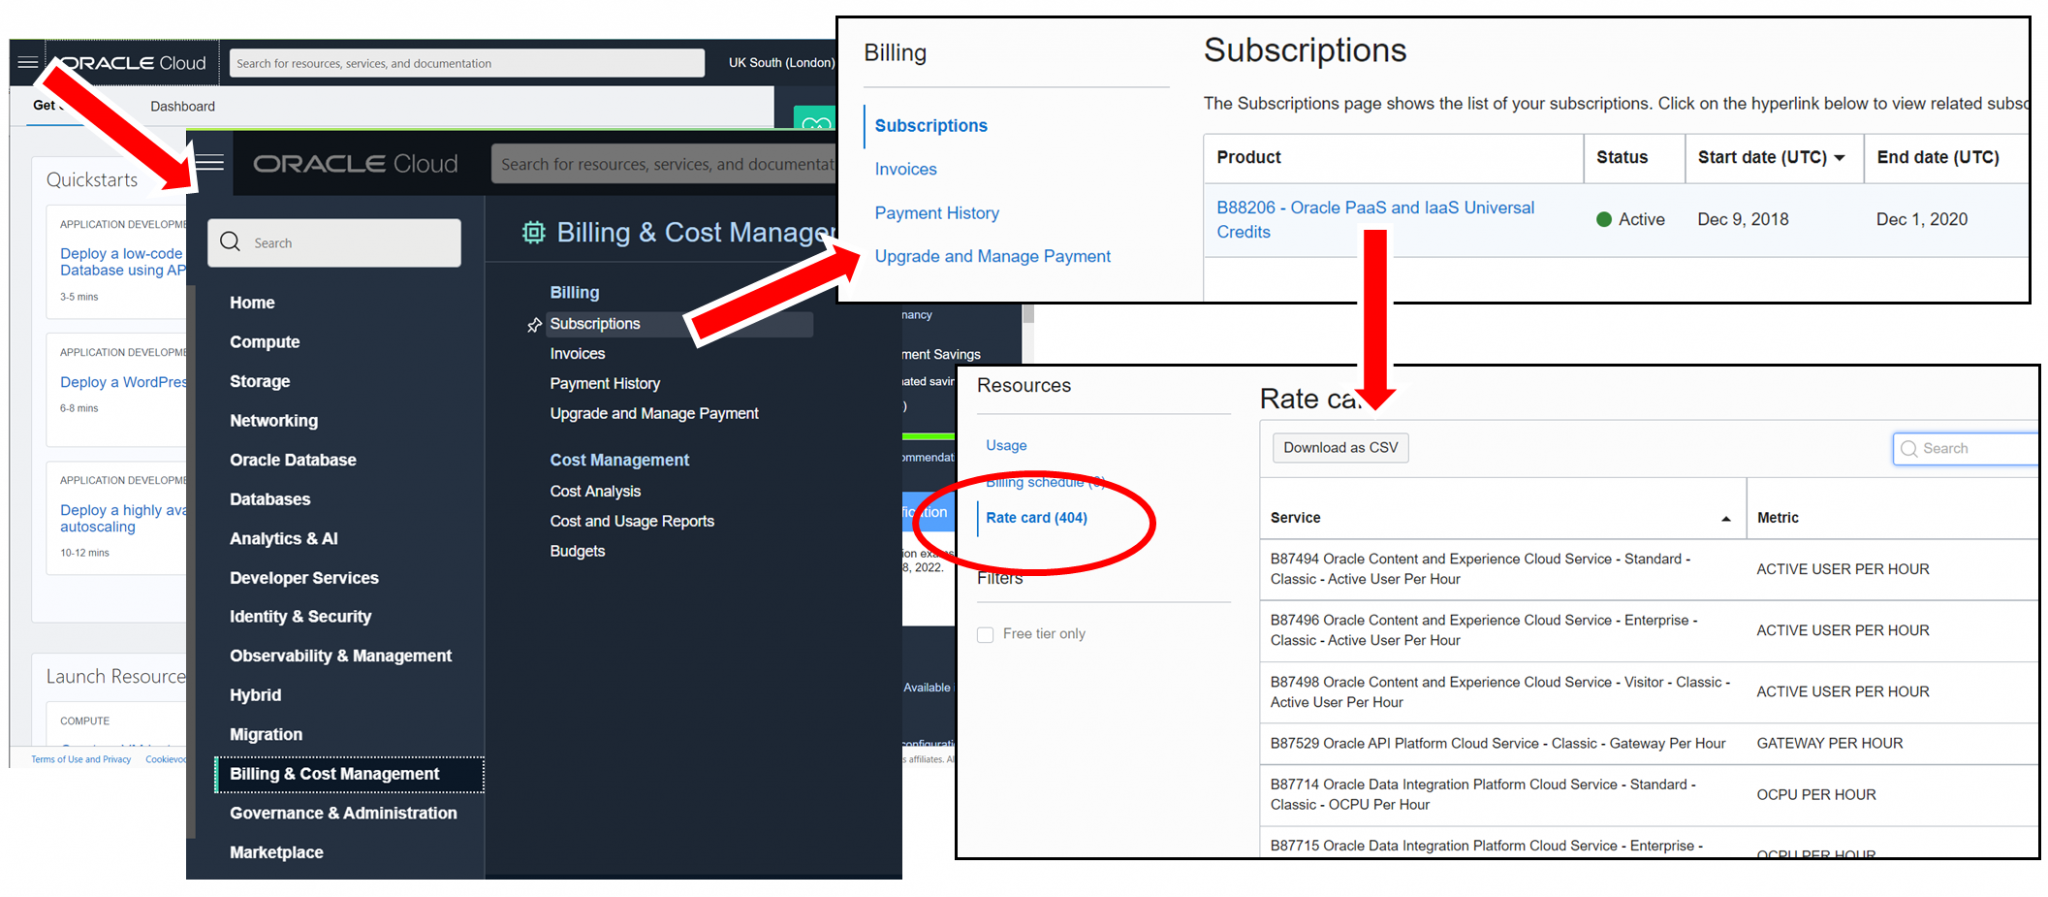This screenshot has height=897, width=2048.
Task: Open Oracle Database menu entry
Action: click(x=293, y=460)
